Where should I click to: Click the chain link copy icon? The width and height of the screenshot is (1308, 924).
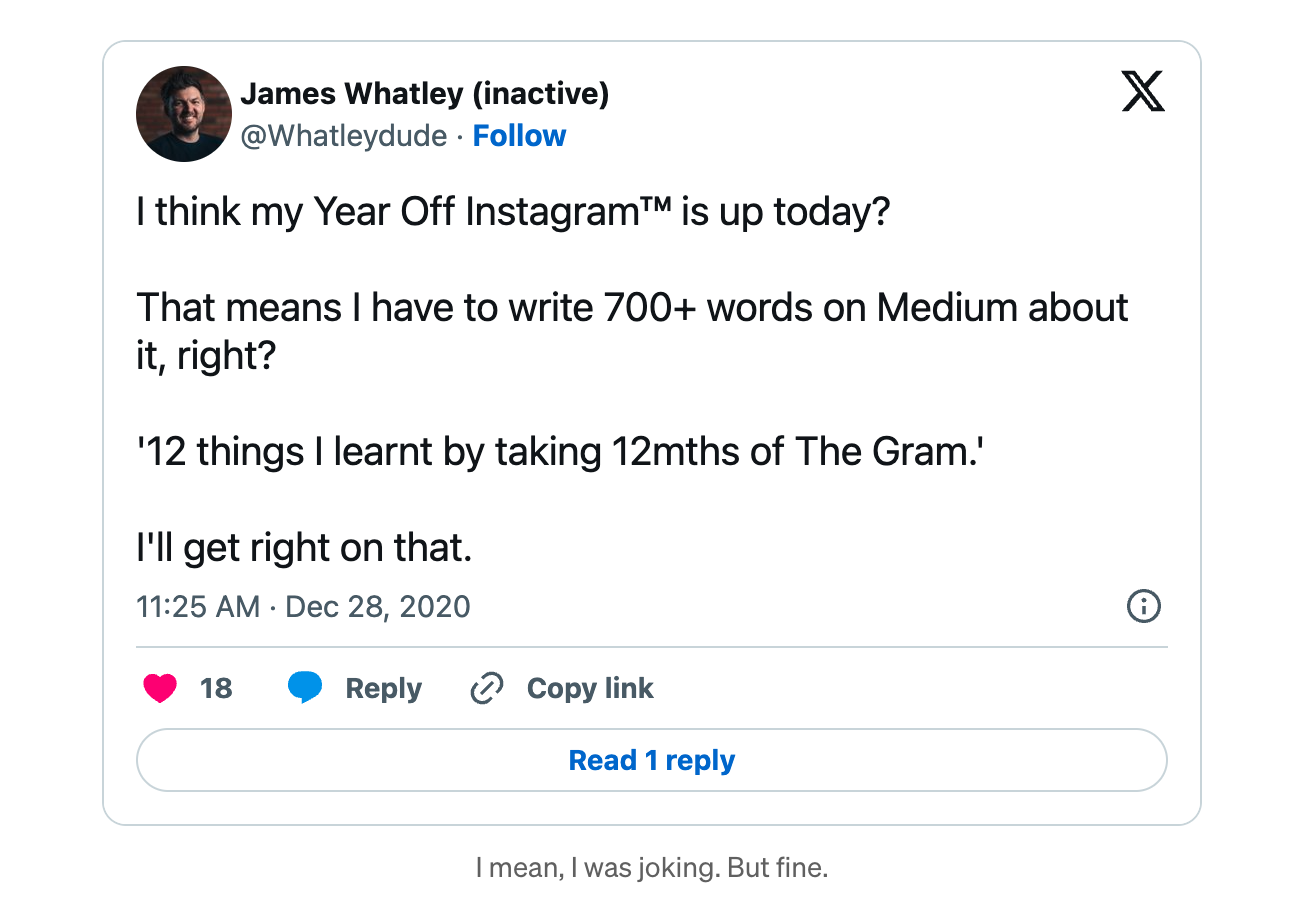click(486, 689)
